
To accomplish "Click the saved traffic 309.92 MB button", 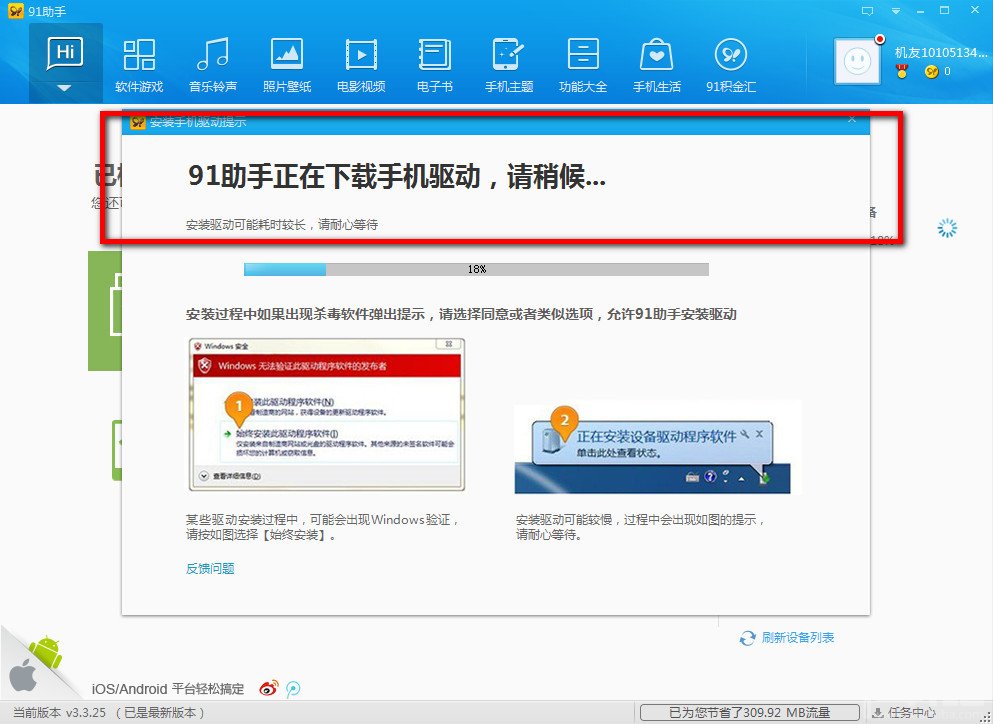I will (750, 713).
